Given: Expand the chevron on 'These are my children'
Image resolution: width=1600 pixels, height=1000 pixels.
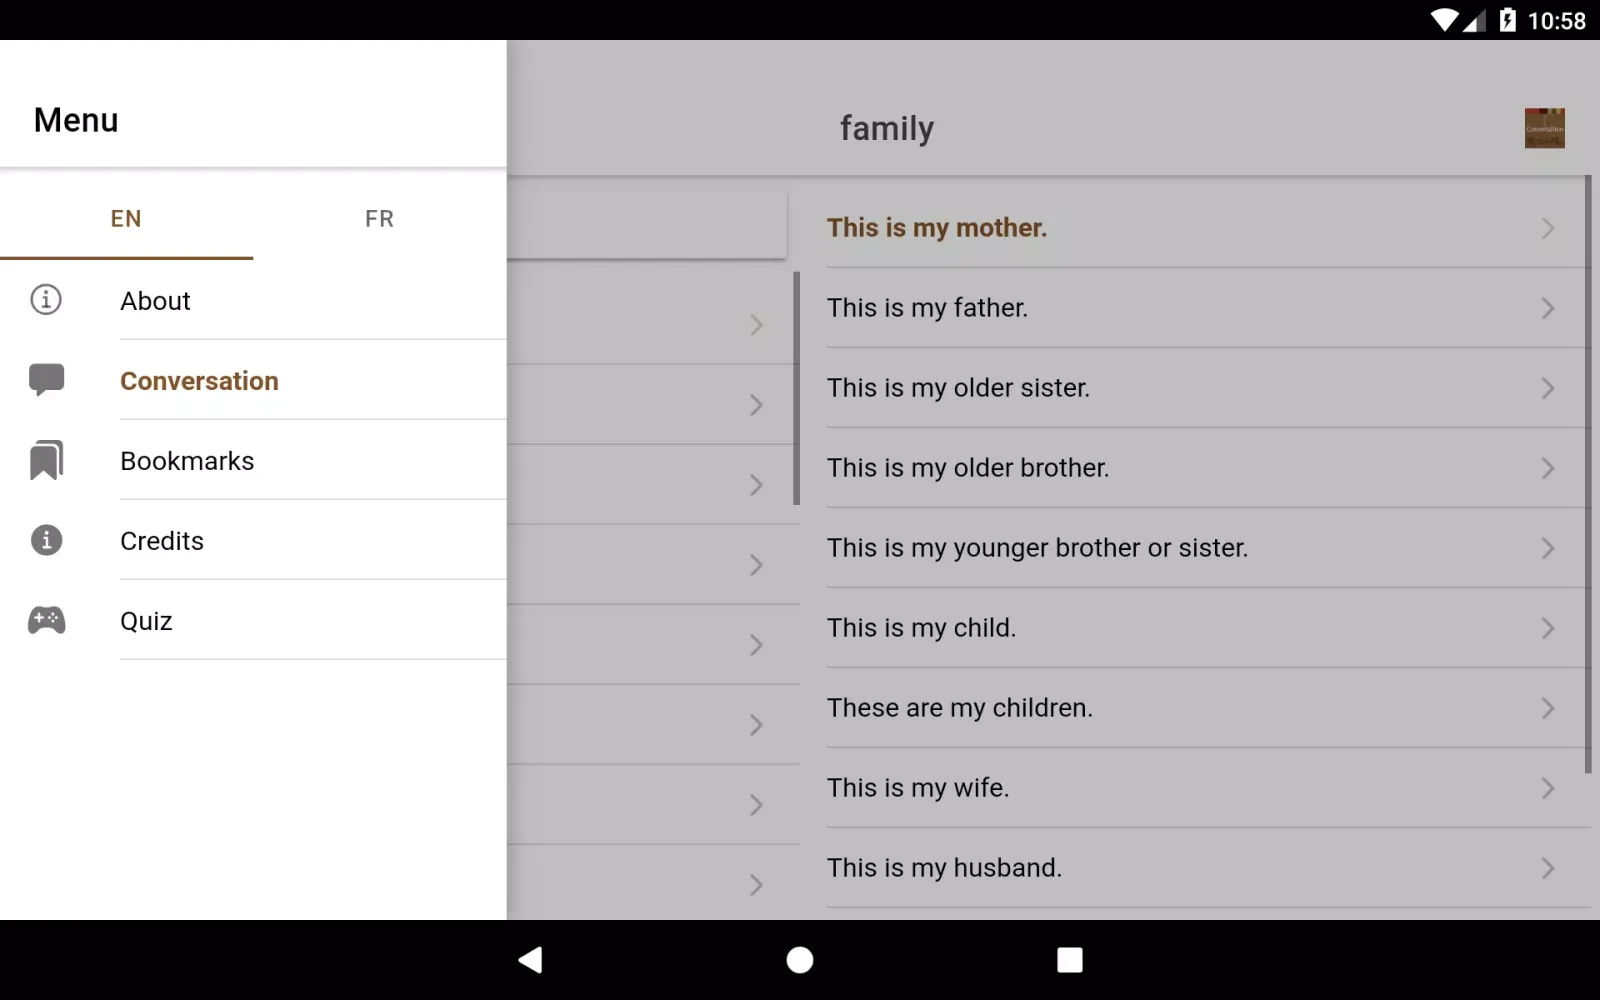Looking at the screenshot, I should (1546, 708).
